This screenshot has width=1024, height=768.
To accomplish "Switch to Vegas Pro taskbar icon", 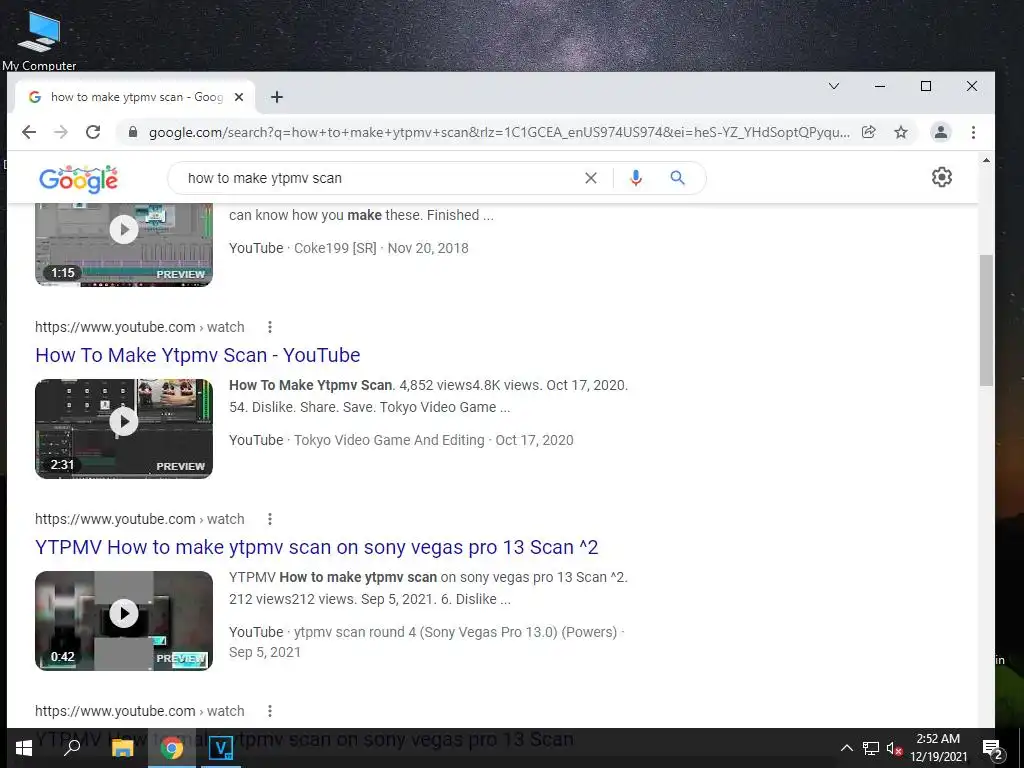I will coord(221,748).
